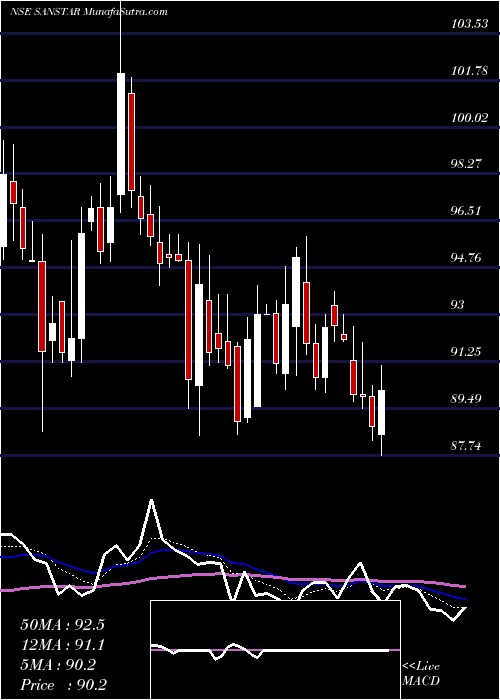Click the tallest white candle near 101.78

click(121, 133)
